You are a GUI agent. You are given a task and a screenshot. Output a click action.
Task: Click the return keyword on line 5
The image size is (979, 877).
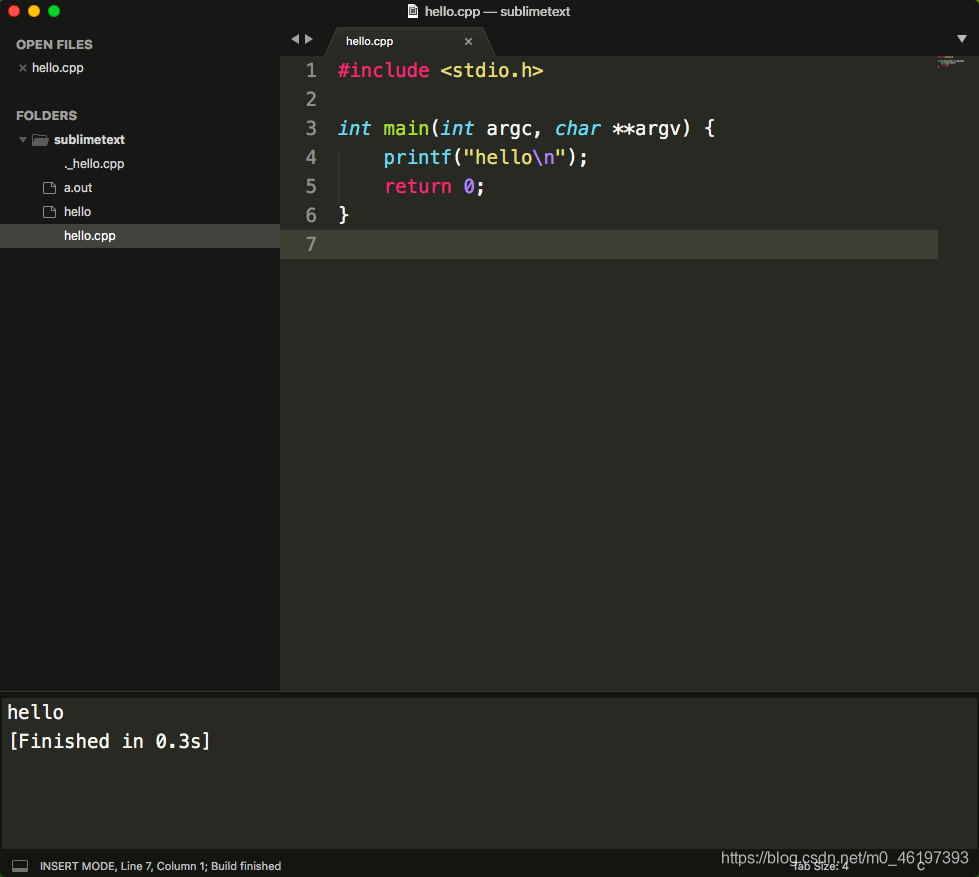(x=418, y=187)
